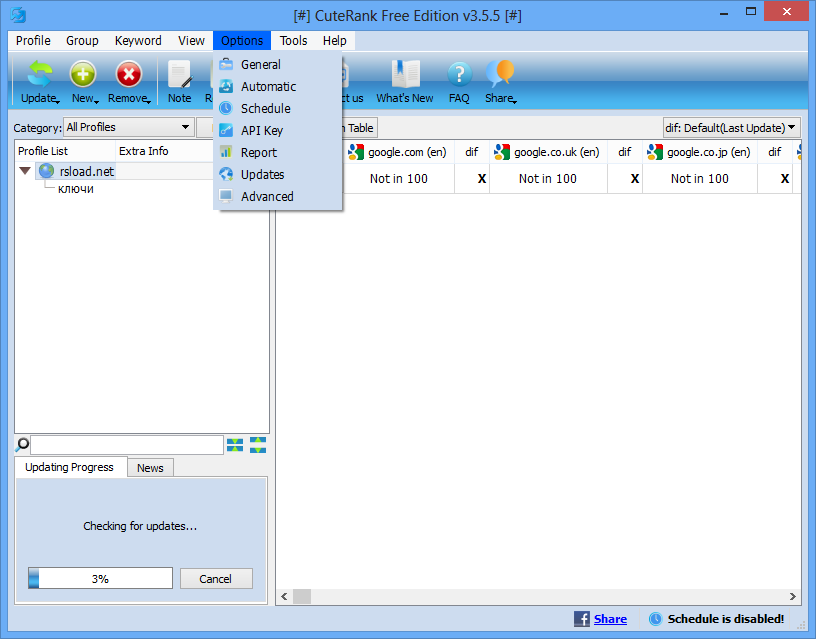Screen dimensions: 816x639
Task: Click the Advanced monitor menu icon
Action: click(226, 196)
